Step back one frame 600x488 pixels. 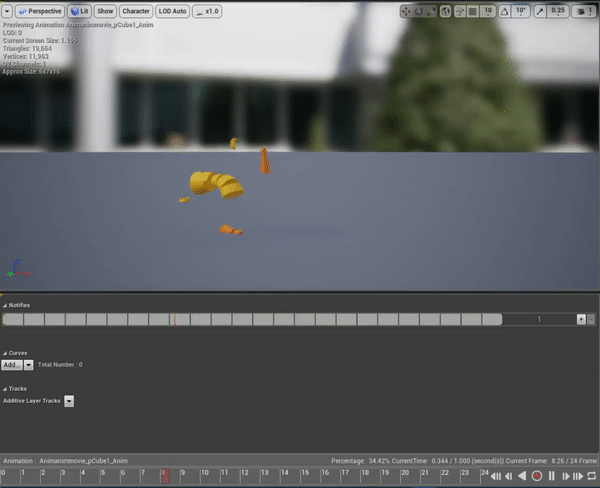[x=509, y=476]
